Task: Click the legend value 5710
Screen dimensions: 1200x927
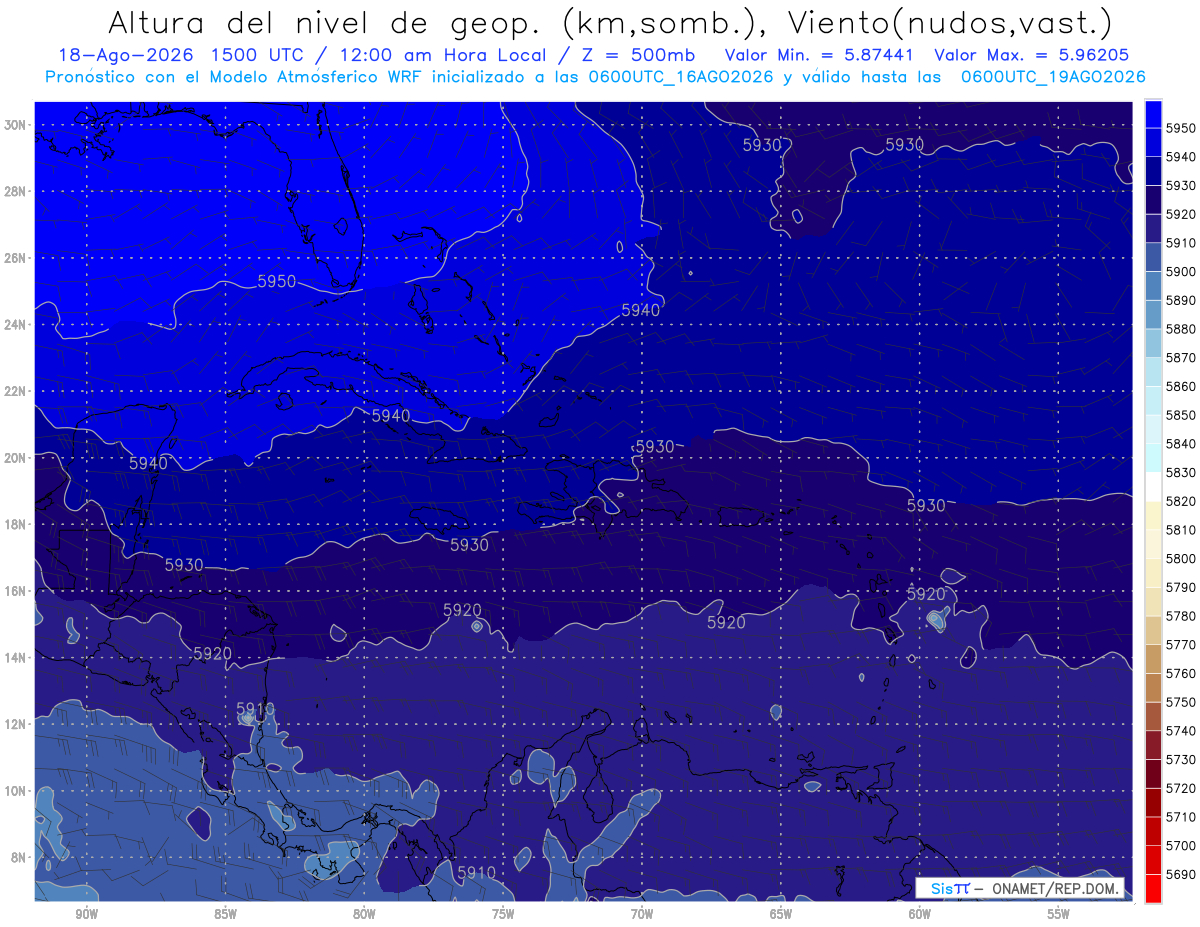Action: pos(1181,817)
